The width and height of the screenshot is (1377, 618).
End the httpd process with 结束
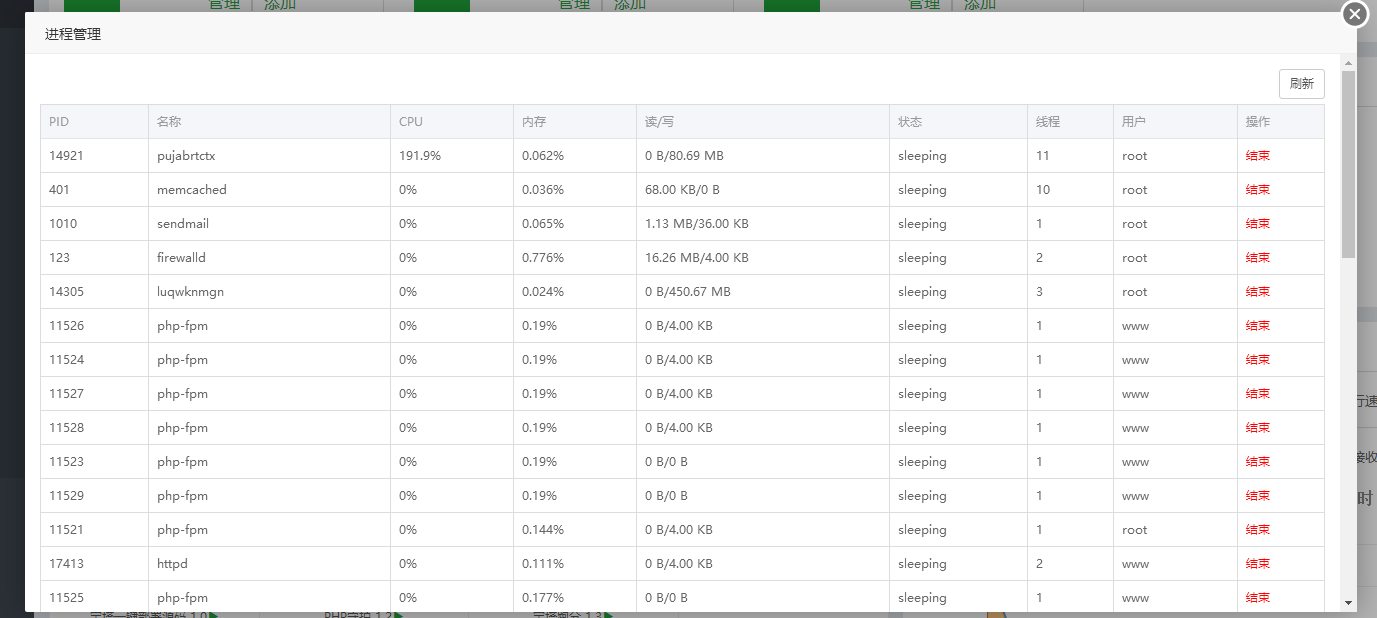coord(1258,564)
